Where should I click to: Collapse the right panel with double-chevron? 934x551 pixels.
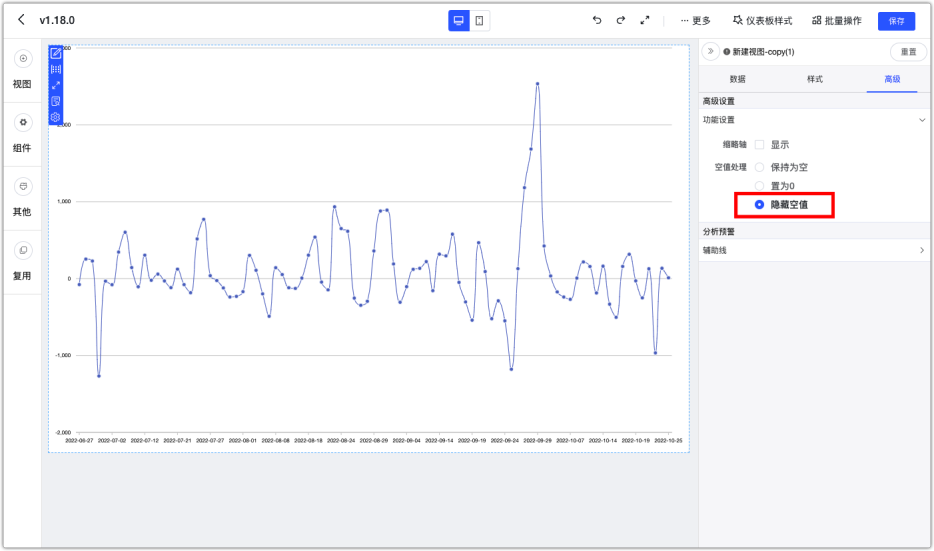point(711,51)
